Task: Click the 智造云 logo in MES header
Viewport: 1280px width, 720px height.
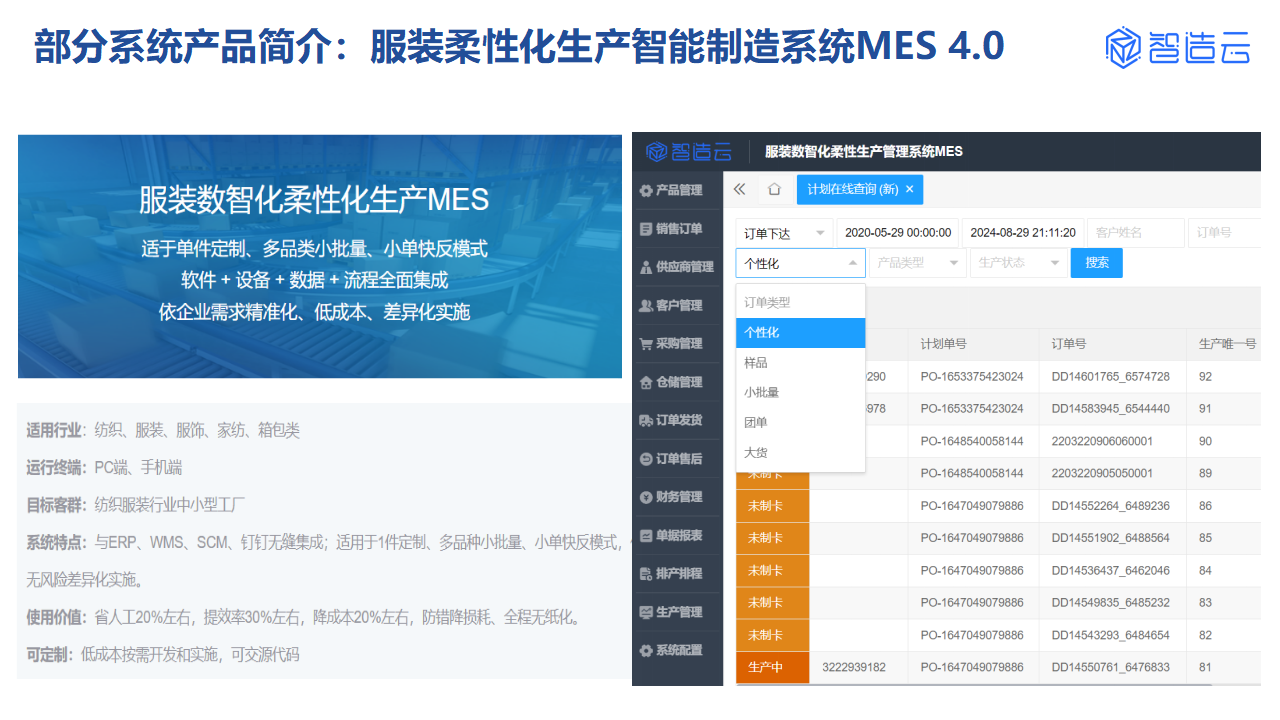Action: 689,152
